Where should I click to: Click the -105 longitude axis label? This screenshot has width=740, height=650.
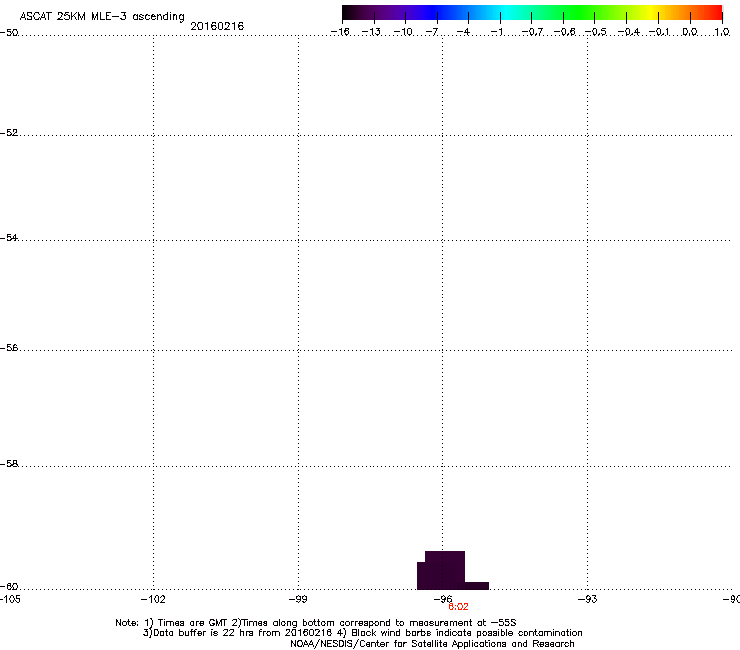coord(10,599)
